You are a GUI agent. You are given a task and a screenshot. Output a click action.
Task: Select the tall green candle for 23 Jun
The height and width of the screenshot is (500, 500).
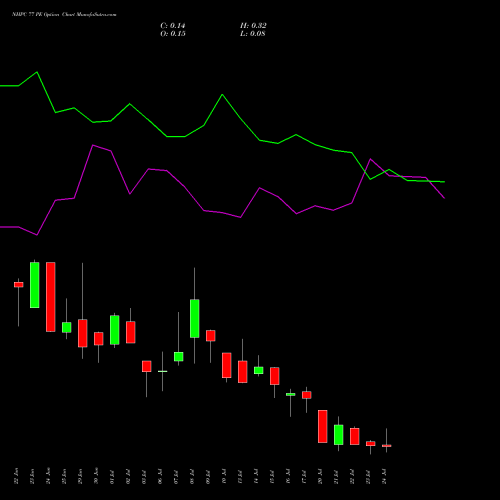(x=35, y=285)
